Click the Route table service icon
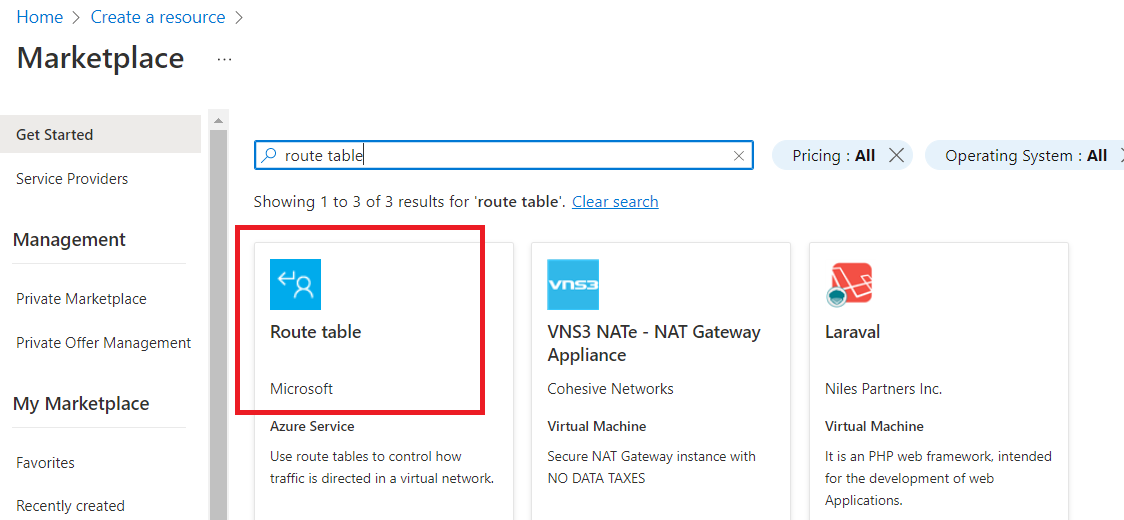Screen dimensions: 1124x520 coord(295,284)
